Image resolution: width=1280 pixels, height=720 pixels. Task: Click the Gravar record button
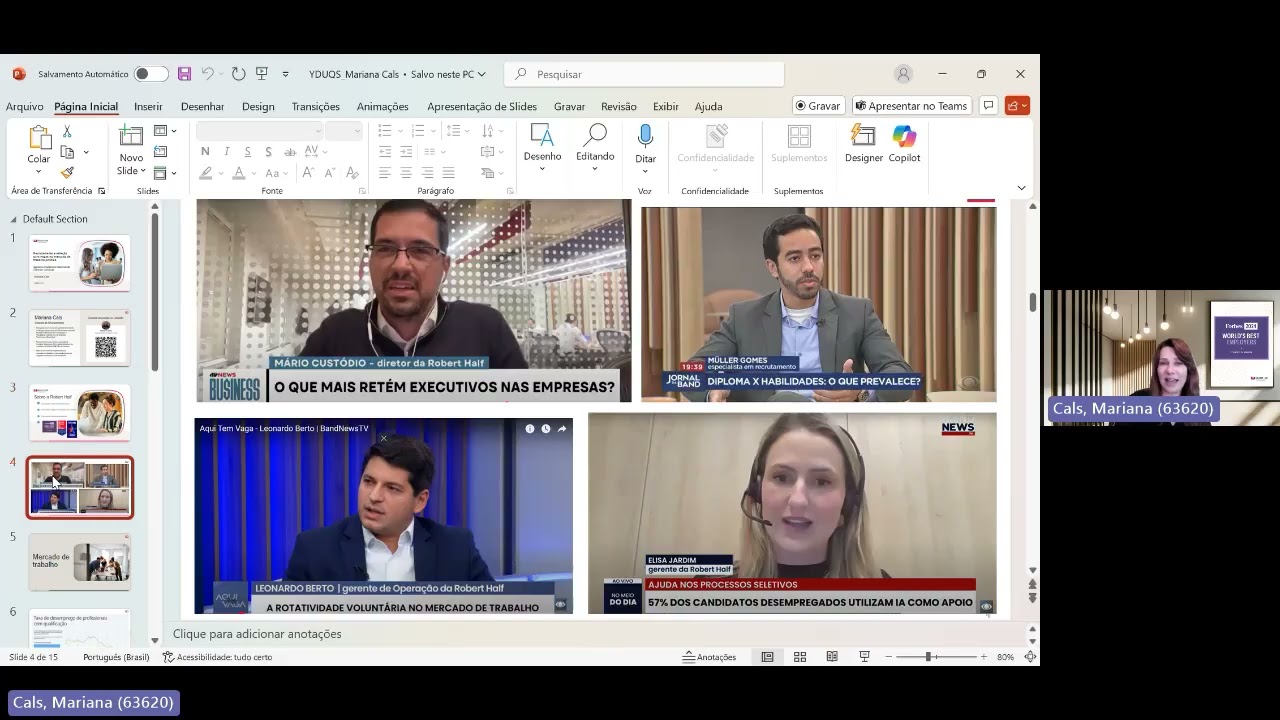[819, 106]
